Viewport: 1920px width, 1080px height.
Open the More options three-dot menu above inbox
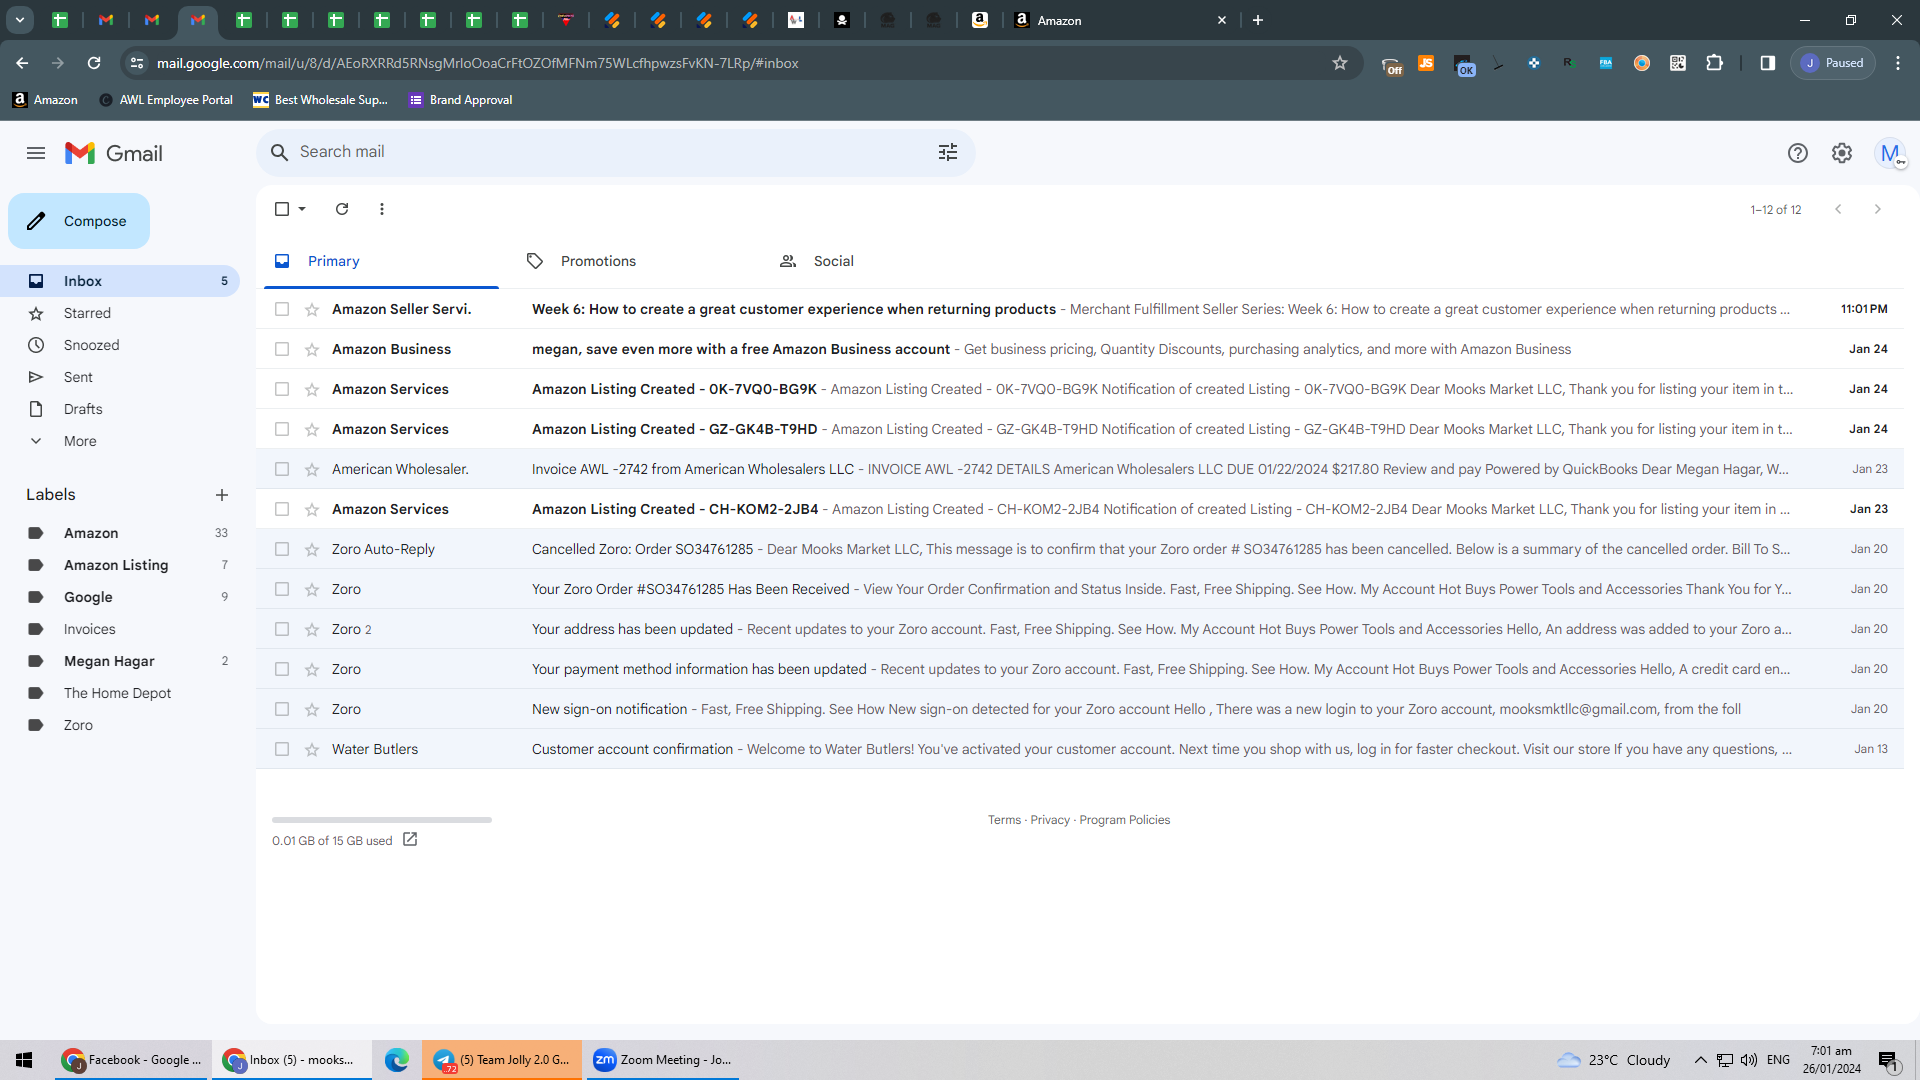coord(382,209)
